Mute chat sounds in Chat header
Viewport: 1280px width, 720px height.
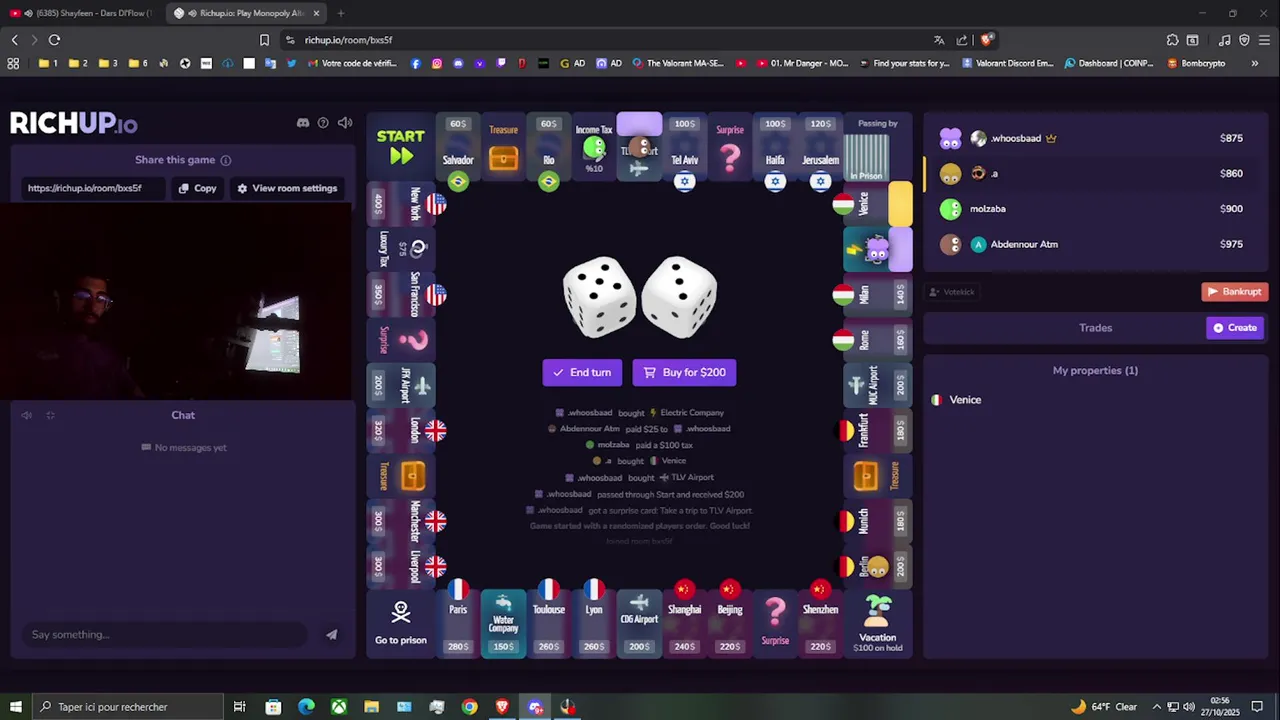27,415
